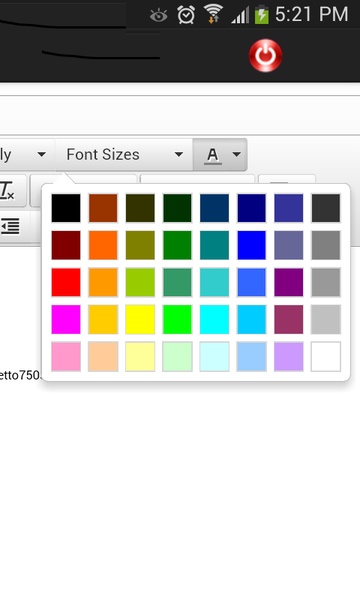
Task: Select the red color swatch
Action: (66, 282)
